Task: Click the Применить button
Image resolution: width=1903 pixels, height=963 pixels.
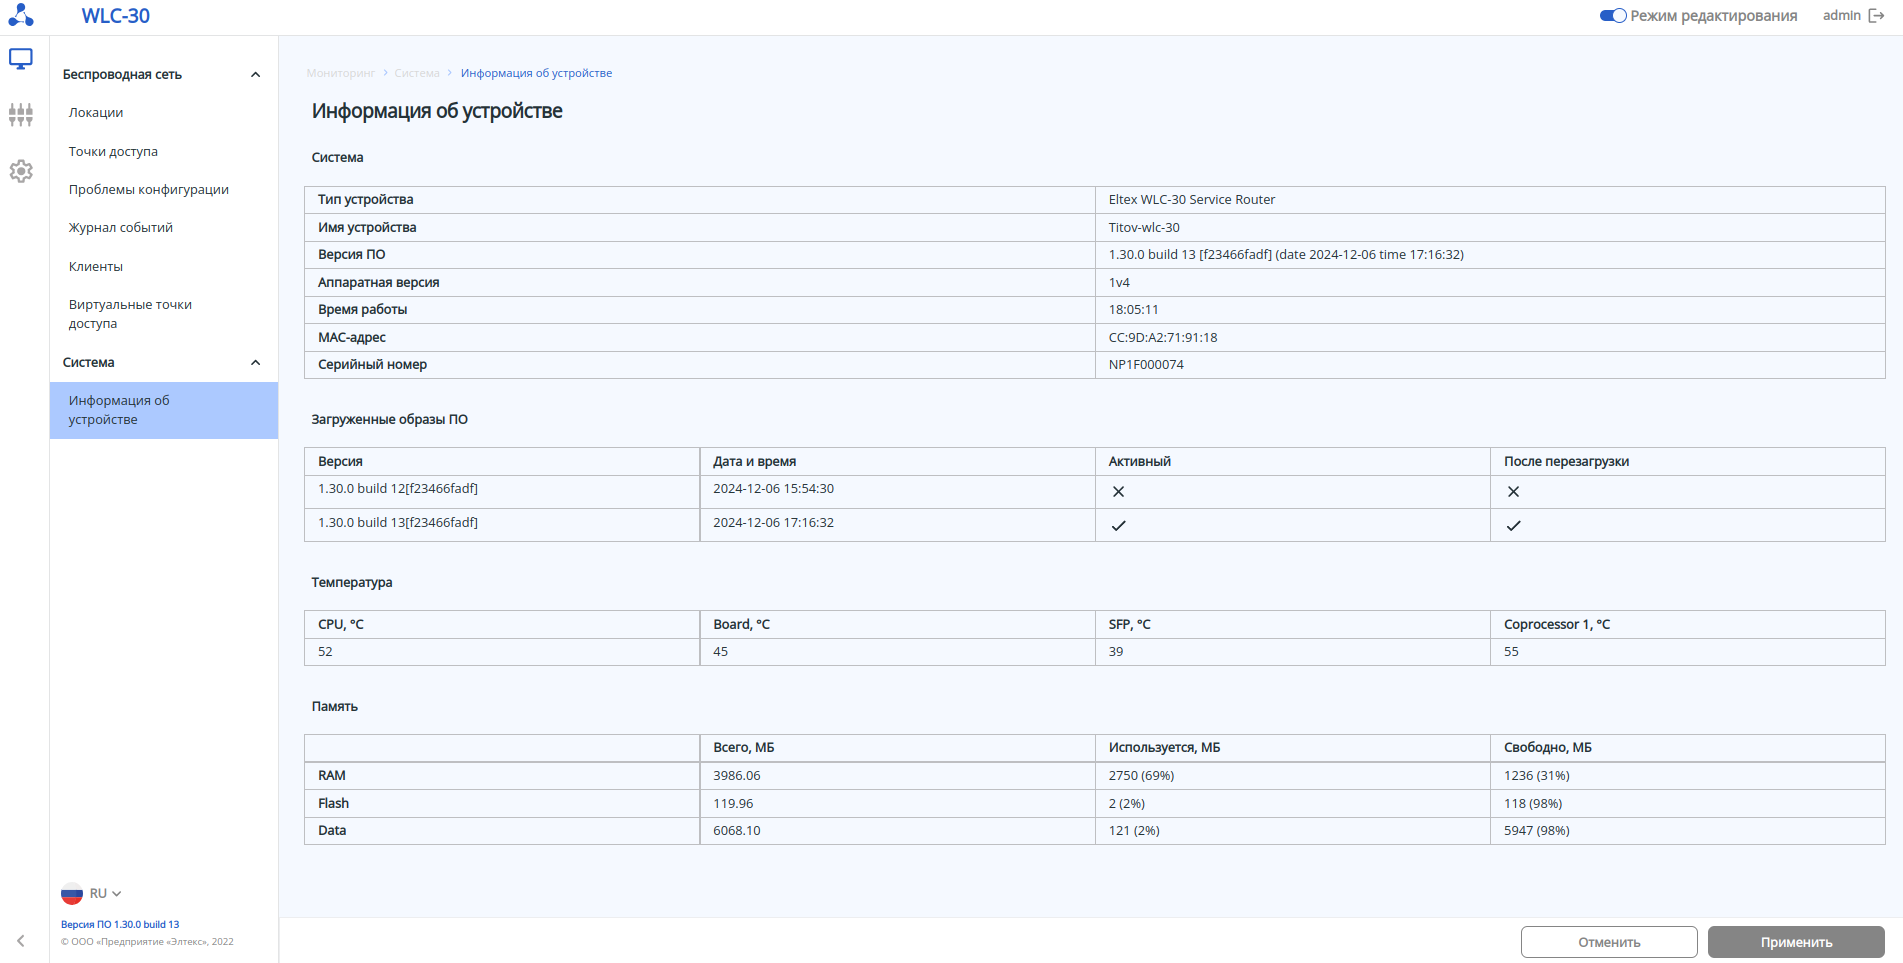Action: (x=1796, y=942)
